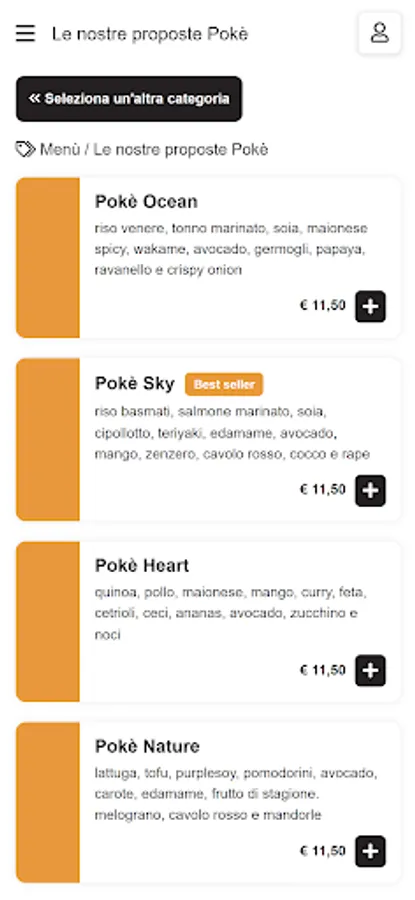The image size is (415, 900).
Task: Open the Pokè Heart item title
Action: tap(142, 565)
